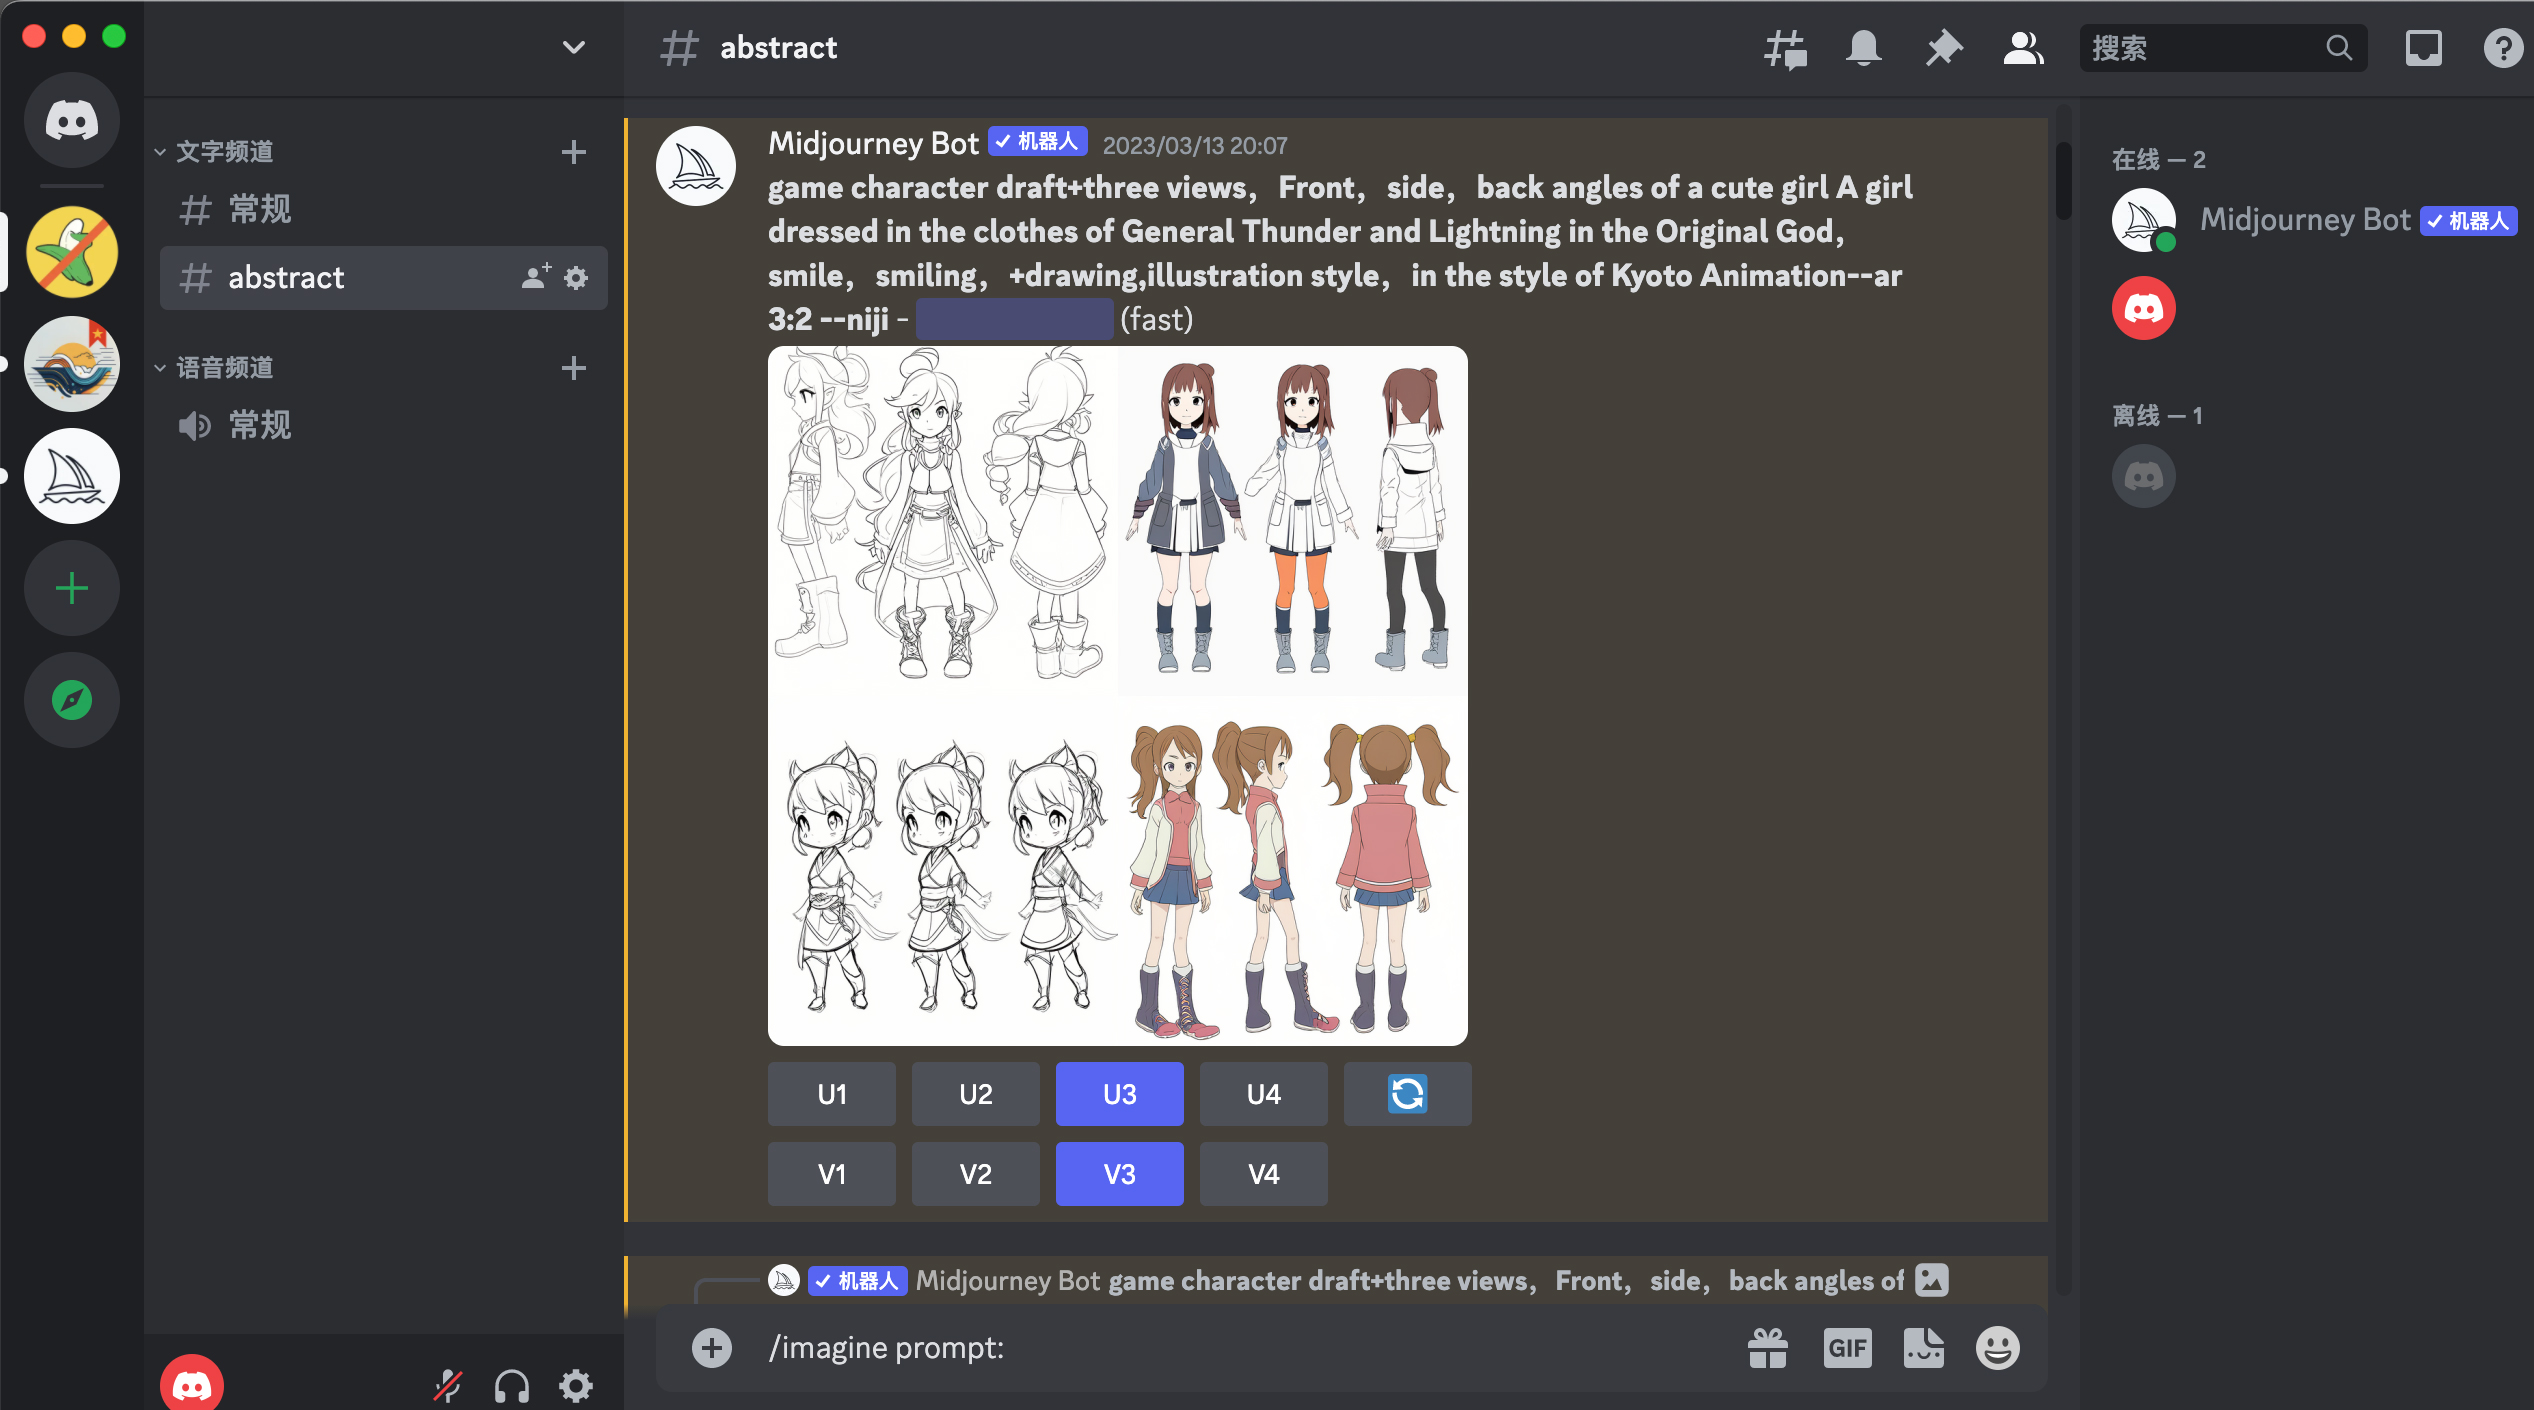This screenshot has height=1410, width=2534.
Task: Open the Threads icon in header
Action: tap(1785, 48)
